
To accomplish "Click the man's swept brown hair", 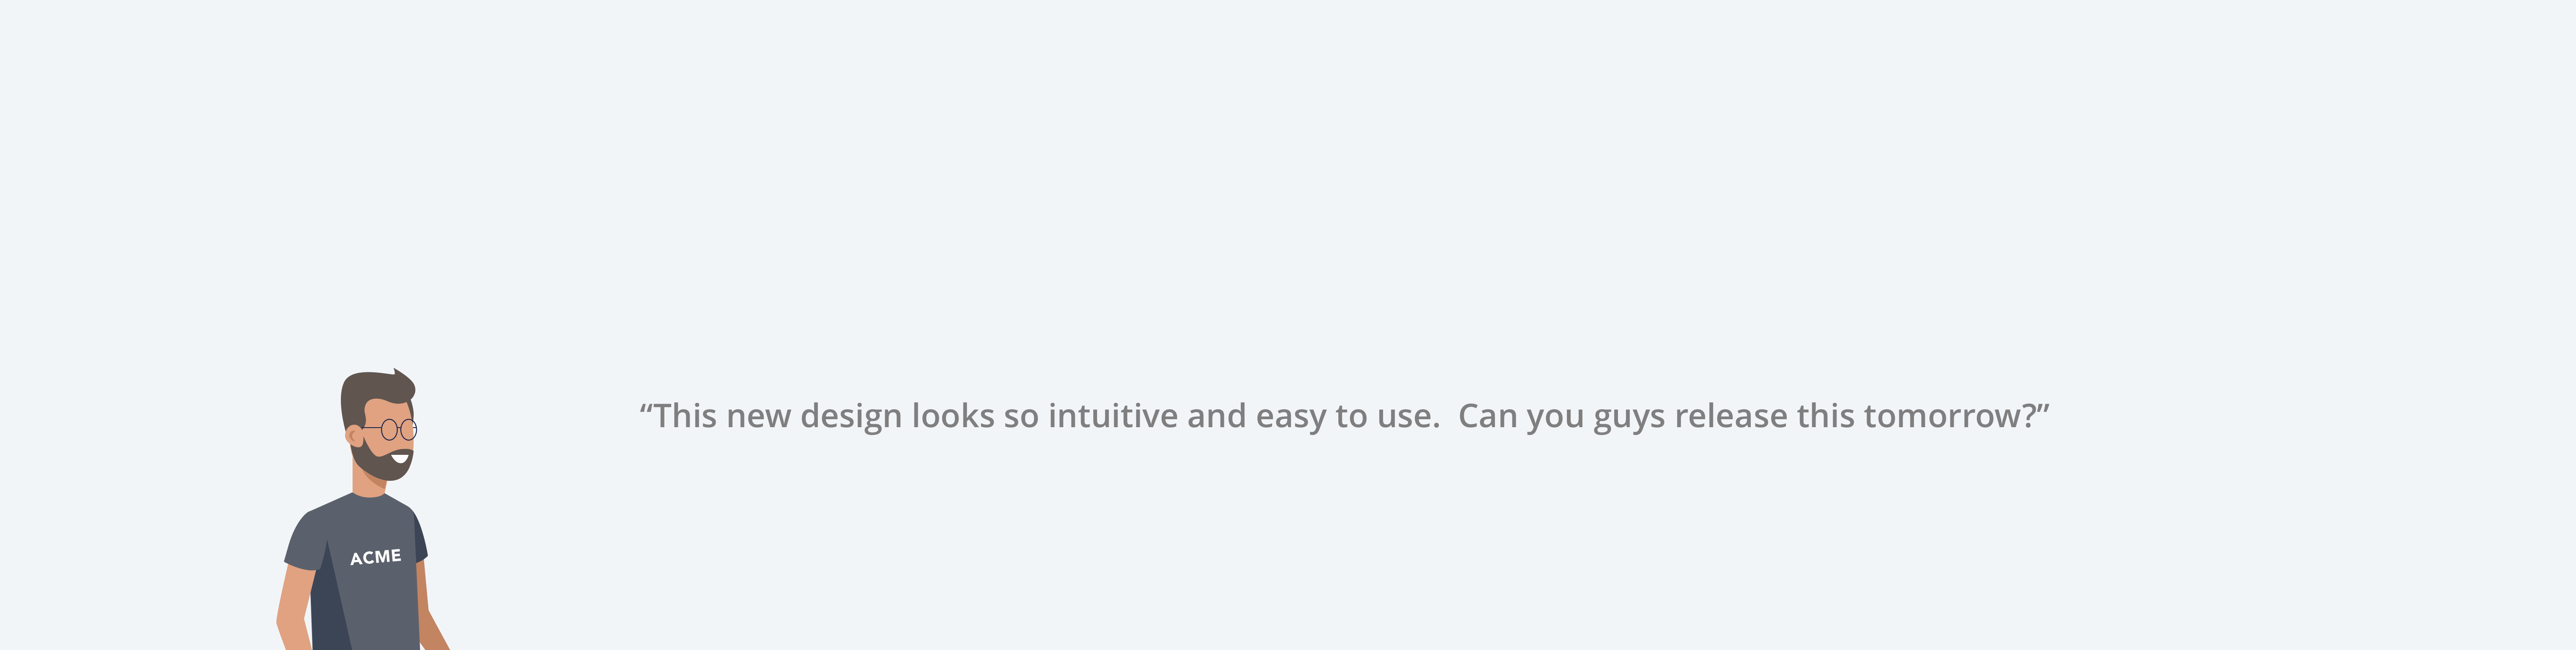I will tap(375, 398).
